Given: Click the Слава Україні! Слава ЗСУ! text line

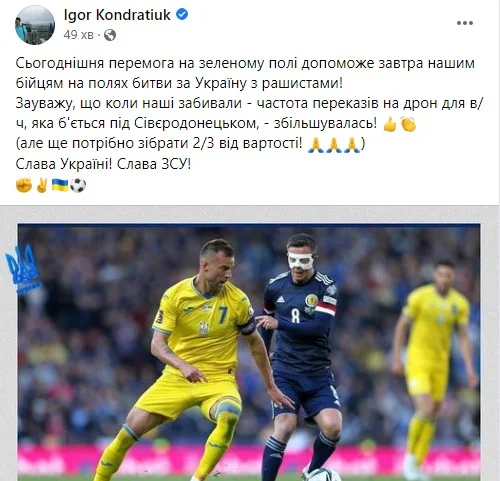Looking at the screenshot, I should [103, 164].
